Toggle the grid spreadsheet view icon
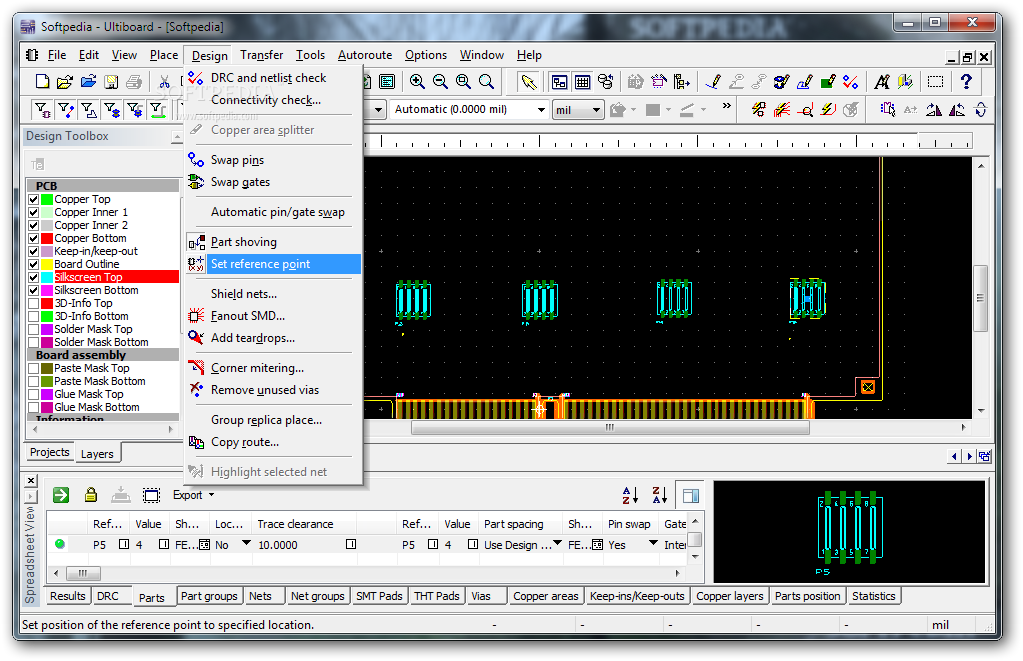1023x661 pixels. click(x=583, y=82)
